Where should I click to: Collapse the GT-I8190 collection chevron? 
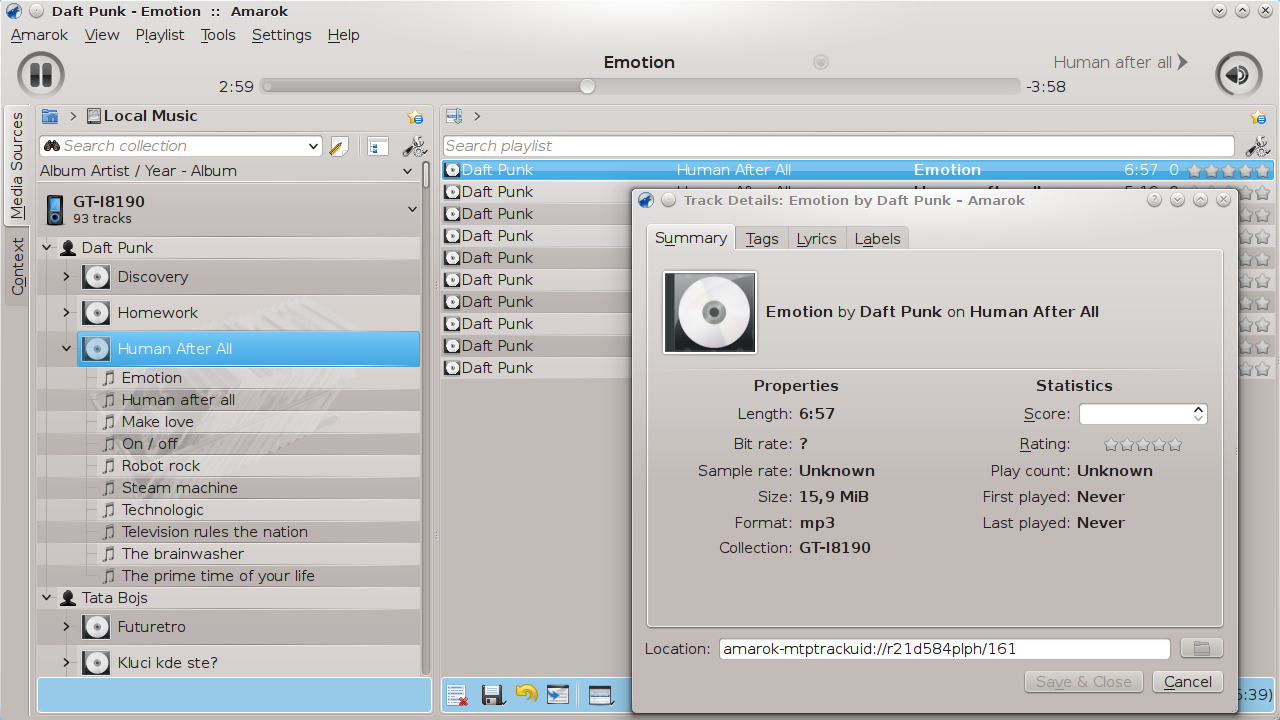pyautogui.click(x=412, y=210)
